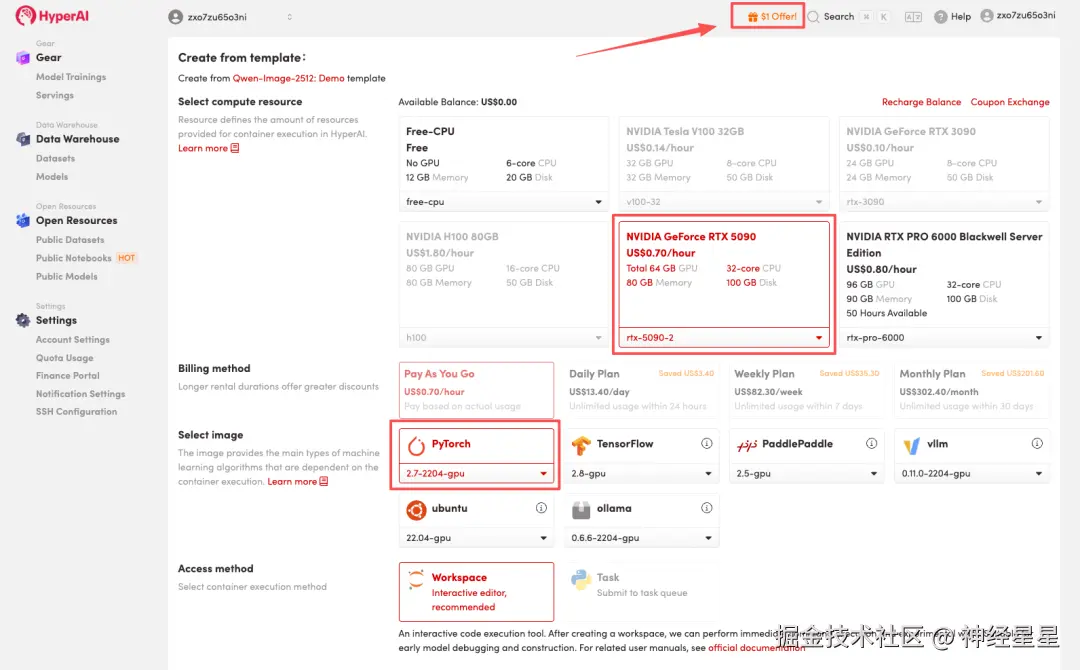
Task: Open vllm version dropdown 0.11.0-2204-gpu
Action: (972, 473)
